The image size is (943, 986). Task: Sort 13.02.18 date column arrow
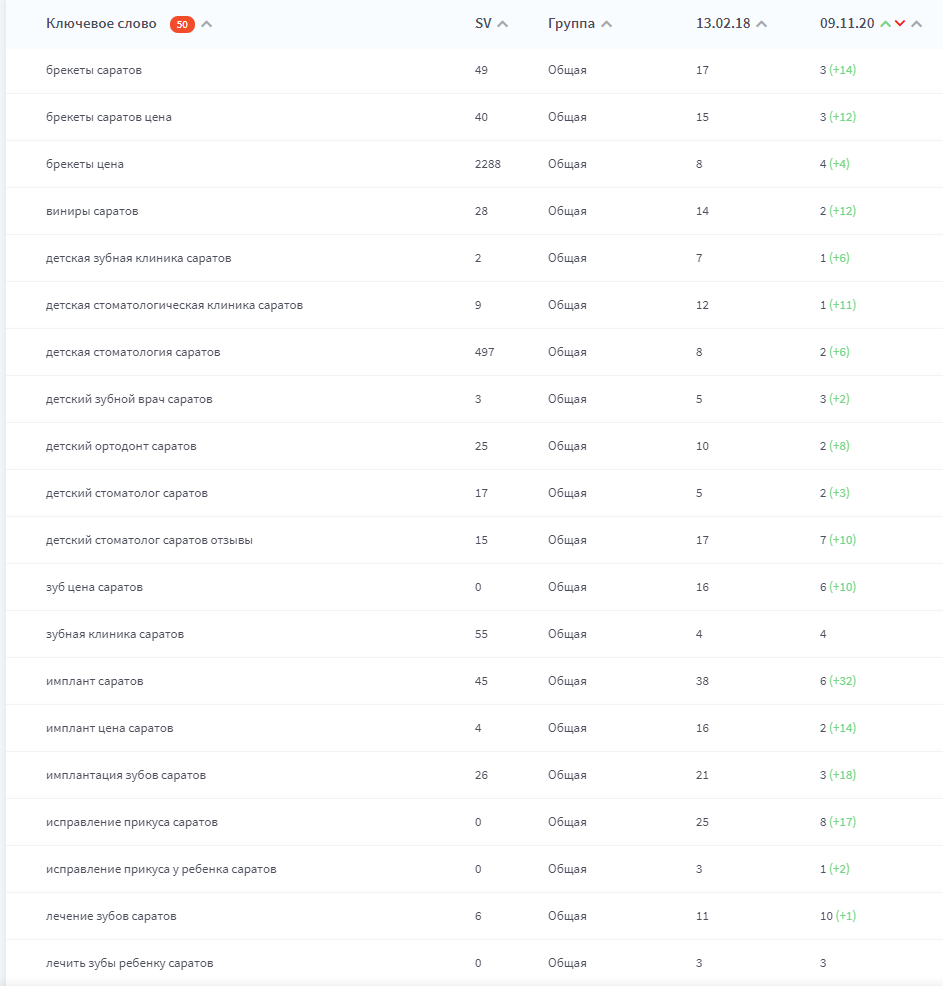pos(761,25)
